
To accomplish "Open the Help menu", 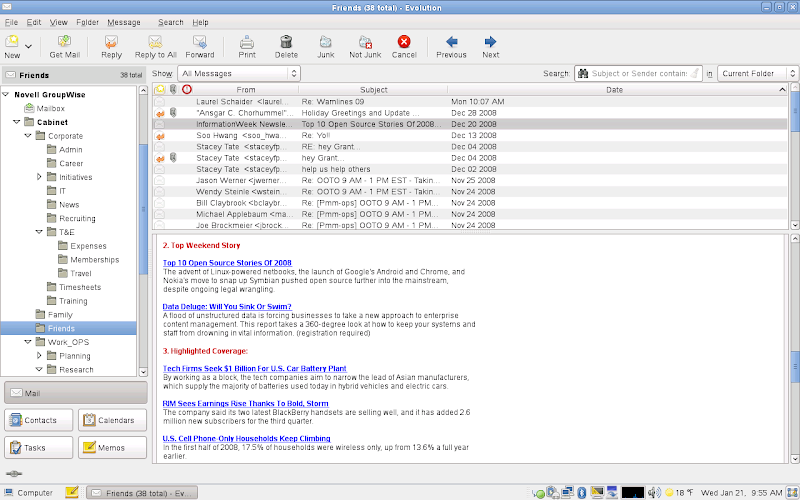I will [200, 22].
